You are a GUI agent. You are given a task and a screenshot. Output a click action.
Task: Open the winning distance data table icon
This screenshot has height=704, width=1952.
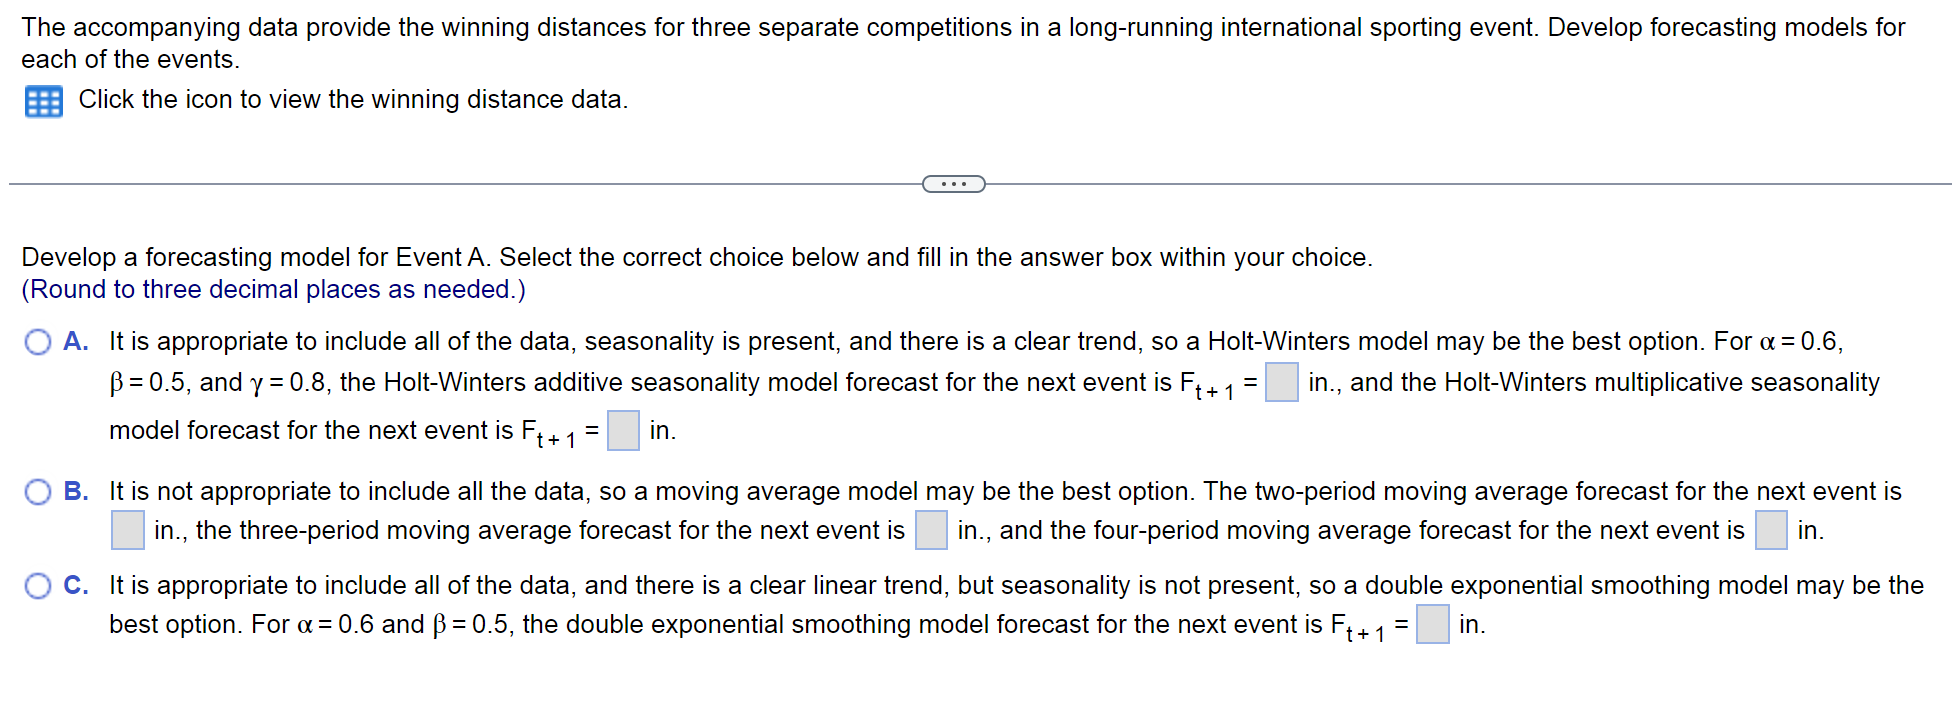click(42, 101)
